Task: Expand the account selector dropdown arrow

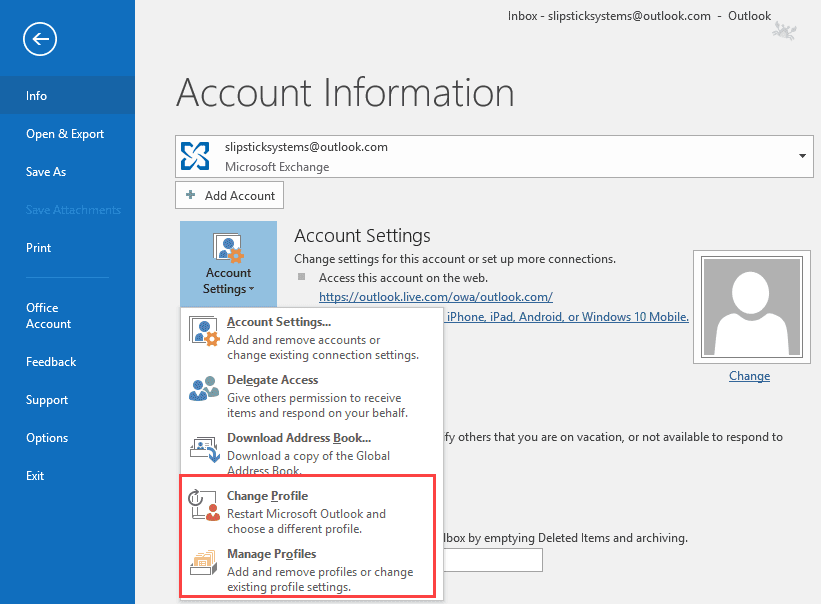Action: click(801, 156)
